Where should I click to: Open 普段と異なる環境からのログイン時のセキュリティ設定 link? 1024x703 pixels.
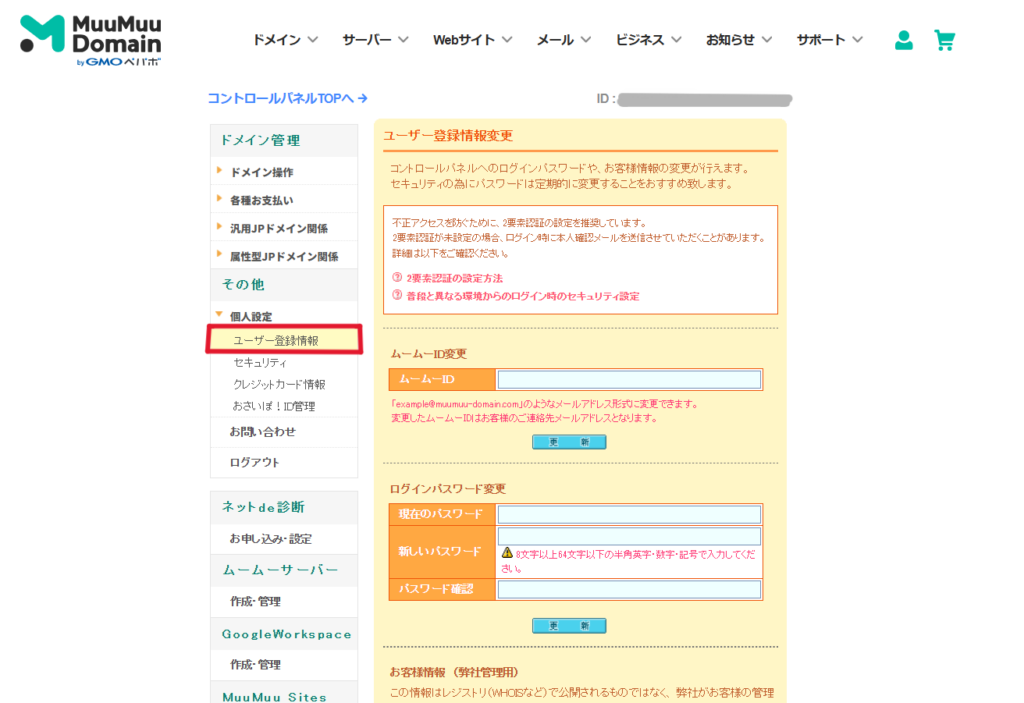point(522,296)
